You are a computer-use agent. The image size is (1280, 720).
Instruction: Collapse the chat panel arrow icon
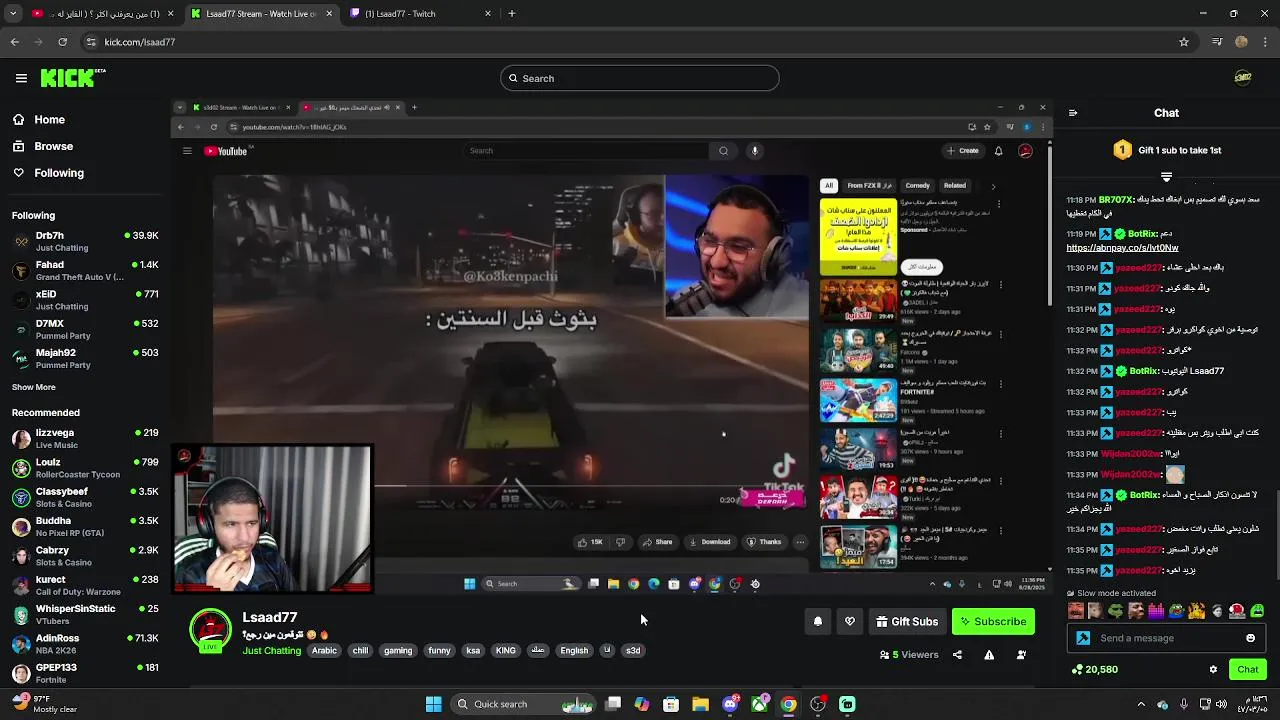[x=1073, y=113]
